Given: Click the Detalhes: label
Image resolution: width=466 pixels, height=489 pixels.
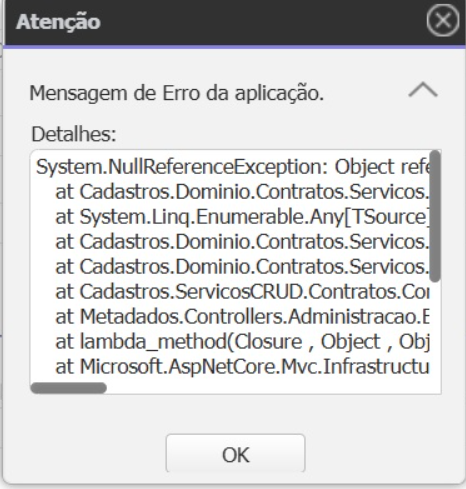Looking at the screenshot, I should click(x=74, y=134).
